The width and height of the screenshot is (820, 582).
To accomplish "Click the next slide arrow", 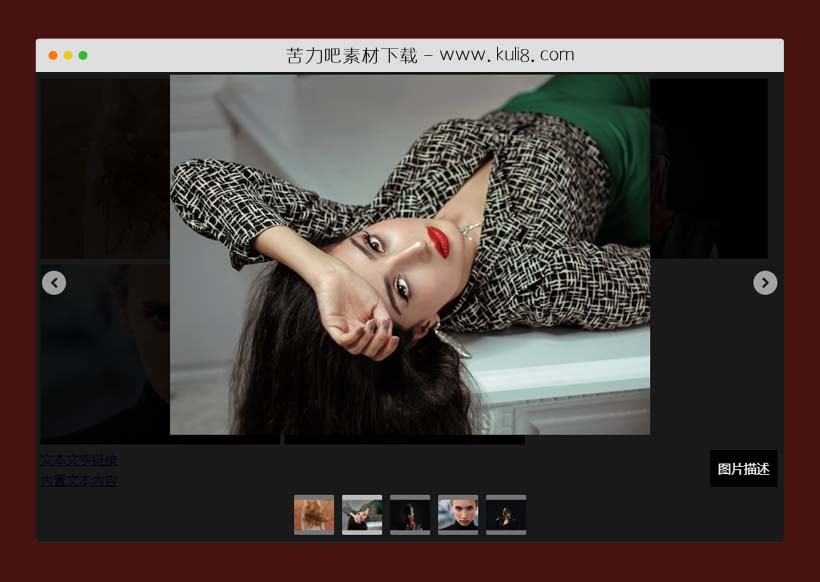I will tap(765, 283).
